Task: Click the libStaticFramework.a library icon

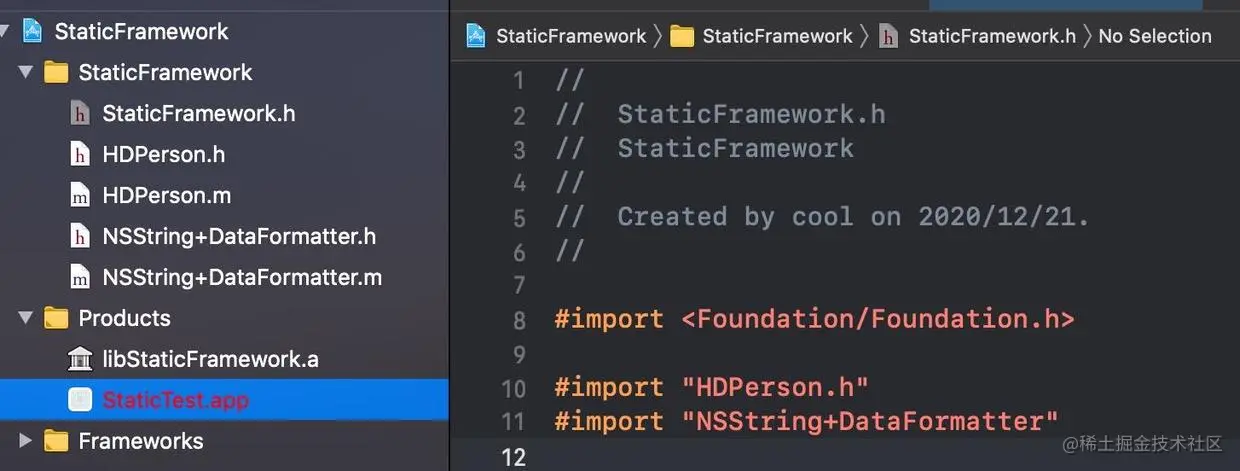Action: click(80, 359)
